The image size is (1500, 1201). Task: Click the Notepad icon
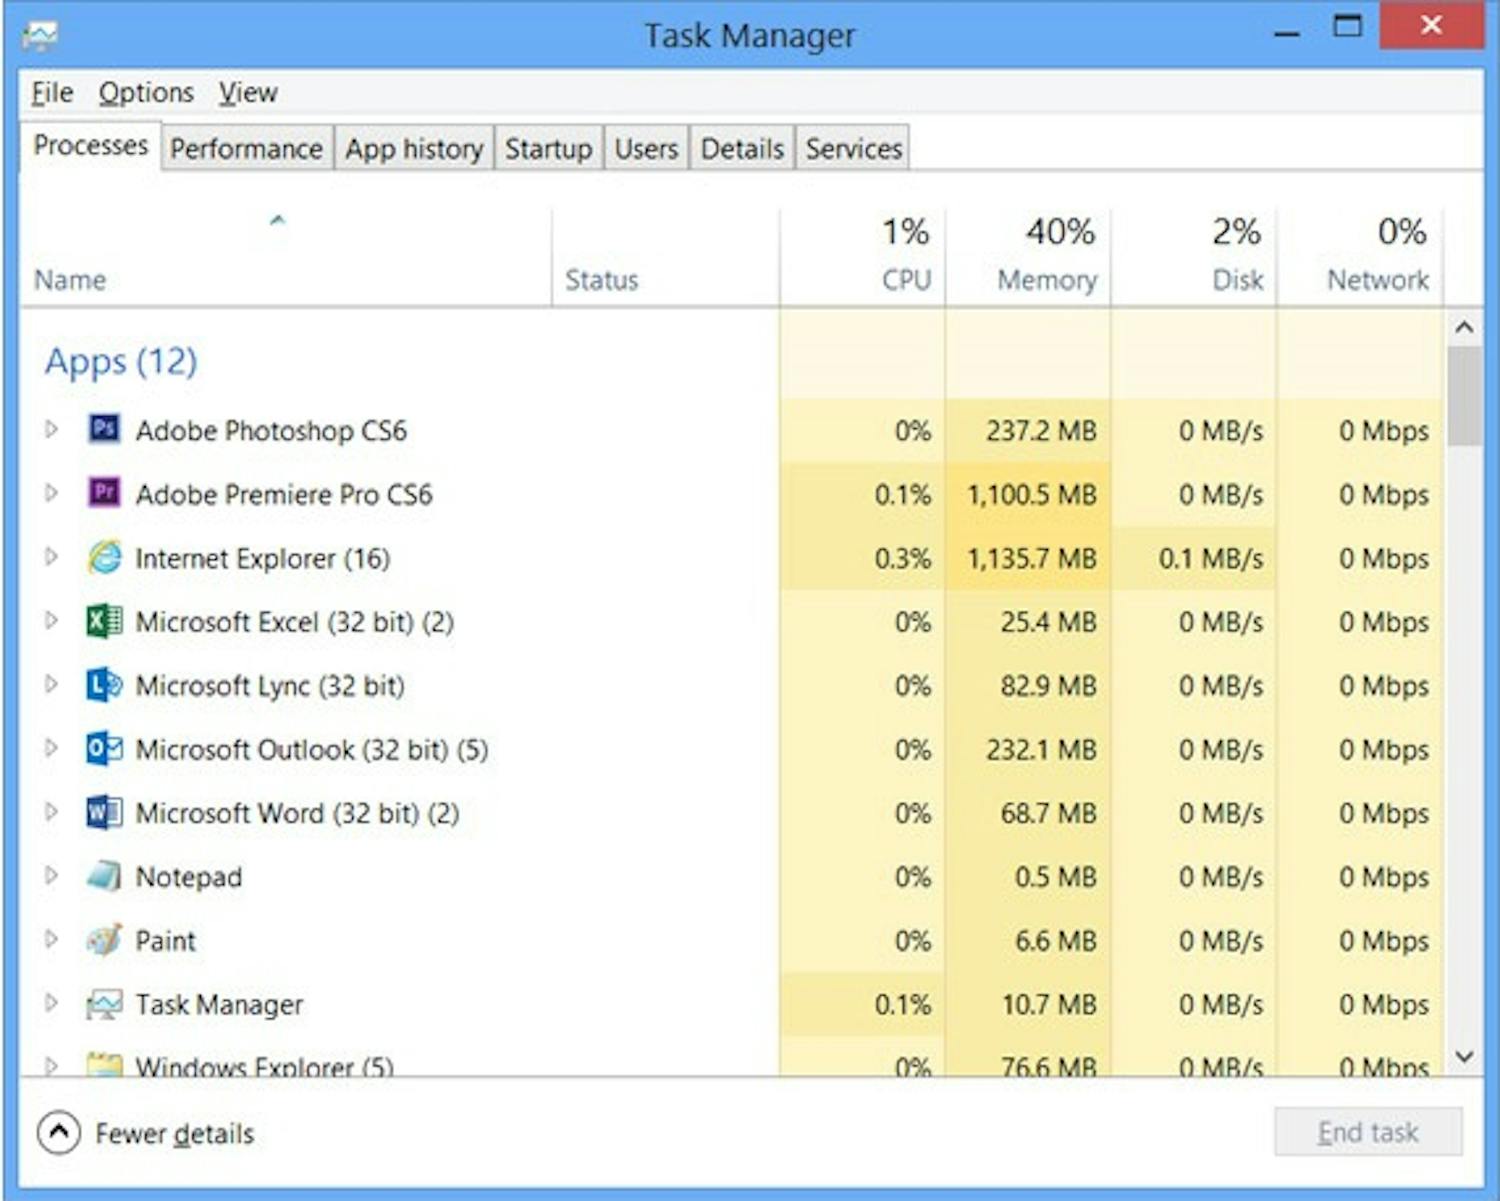(x=103, y=876)
